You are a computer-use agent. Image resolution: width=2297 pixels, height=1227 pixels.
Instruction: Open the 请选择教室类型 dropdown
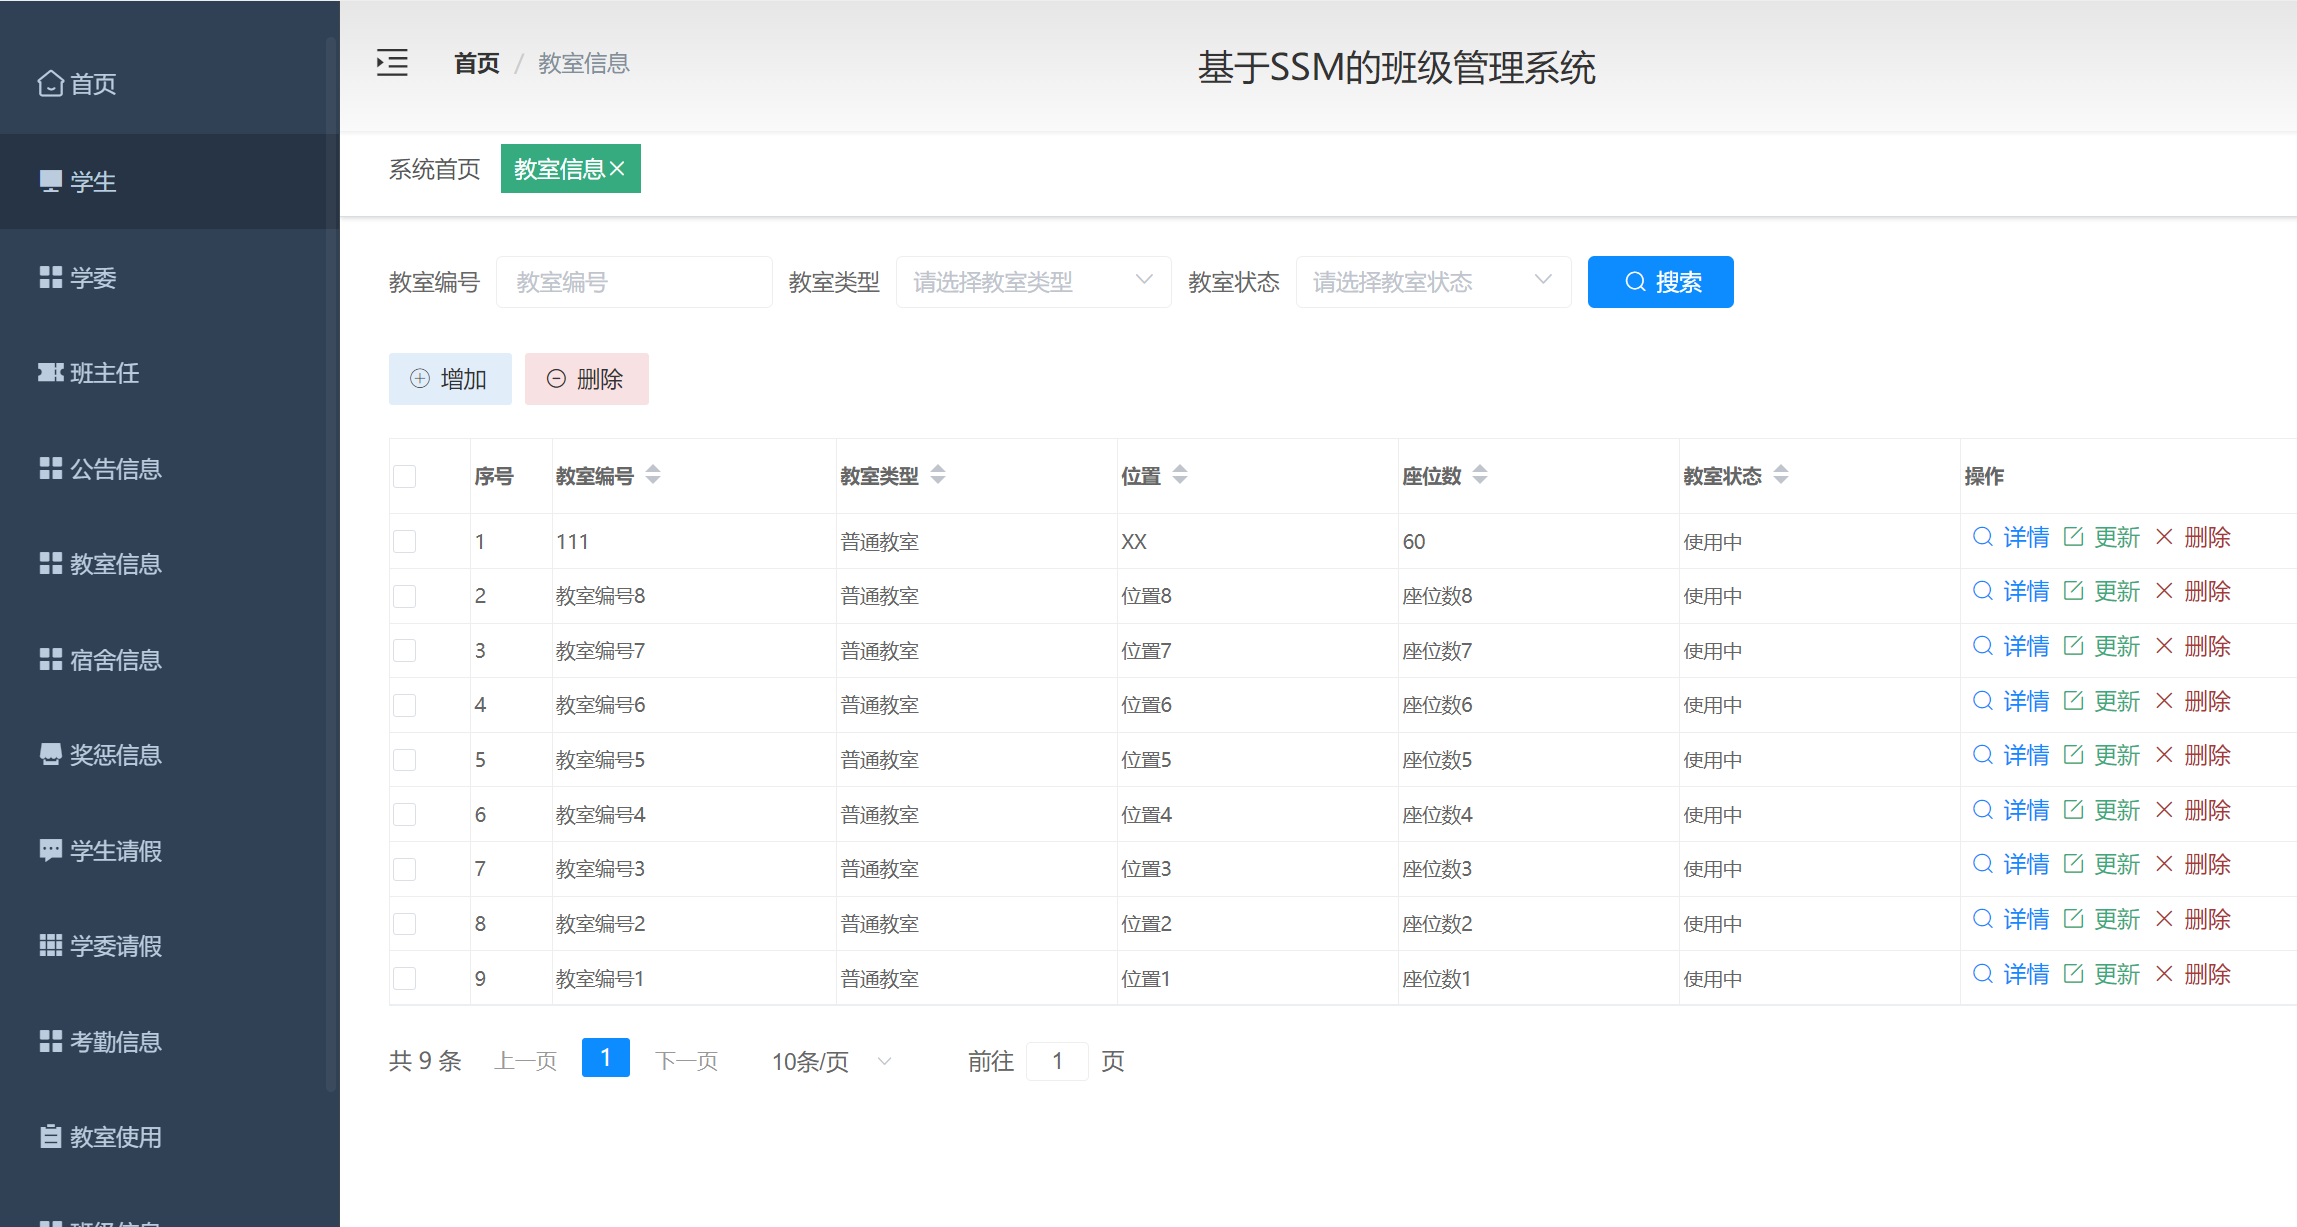click(x=1033, y=282)
